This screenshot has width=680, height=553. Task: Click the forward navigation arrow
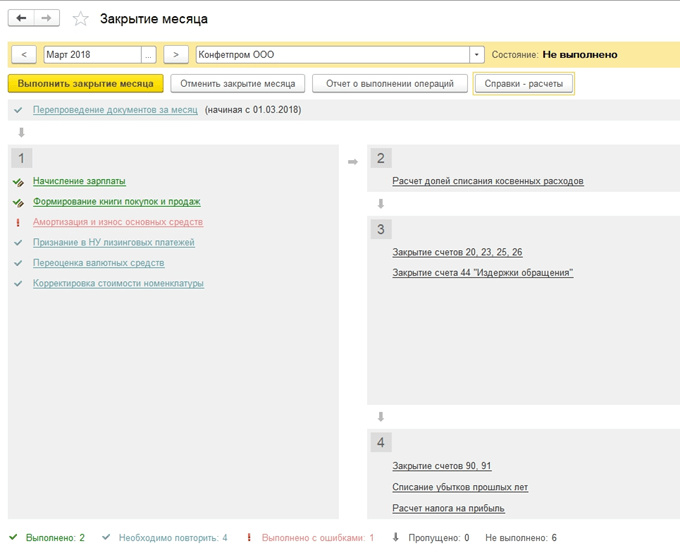click(46, 18)
